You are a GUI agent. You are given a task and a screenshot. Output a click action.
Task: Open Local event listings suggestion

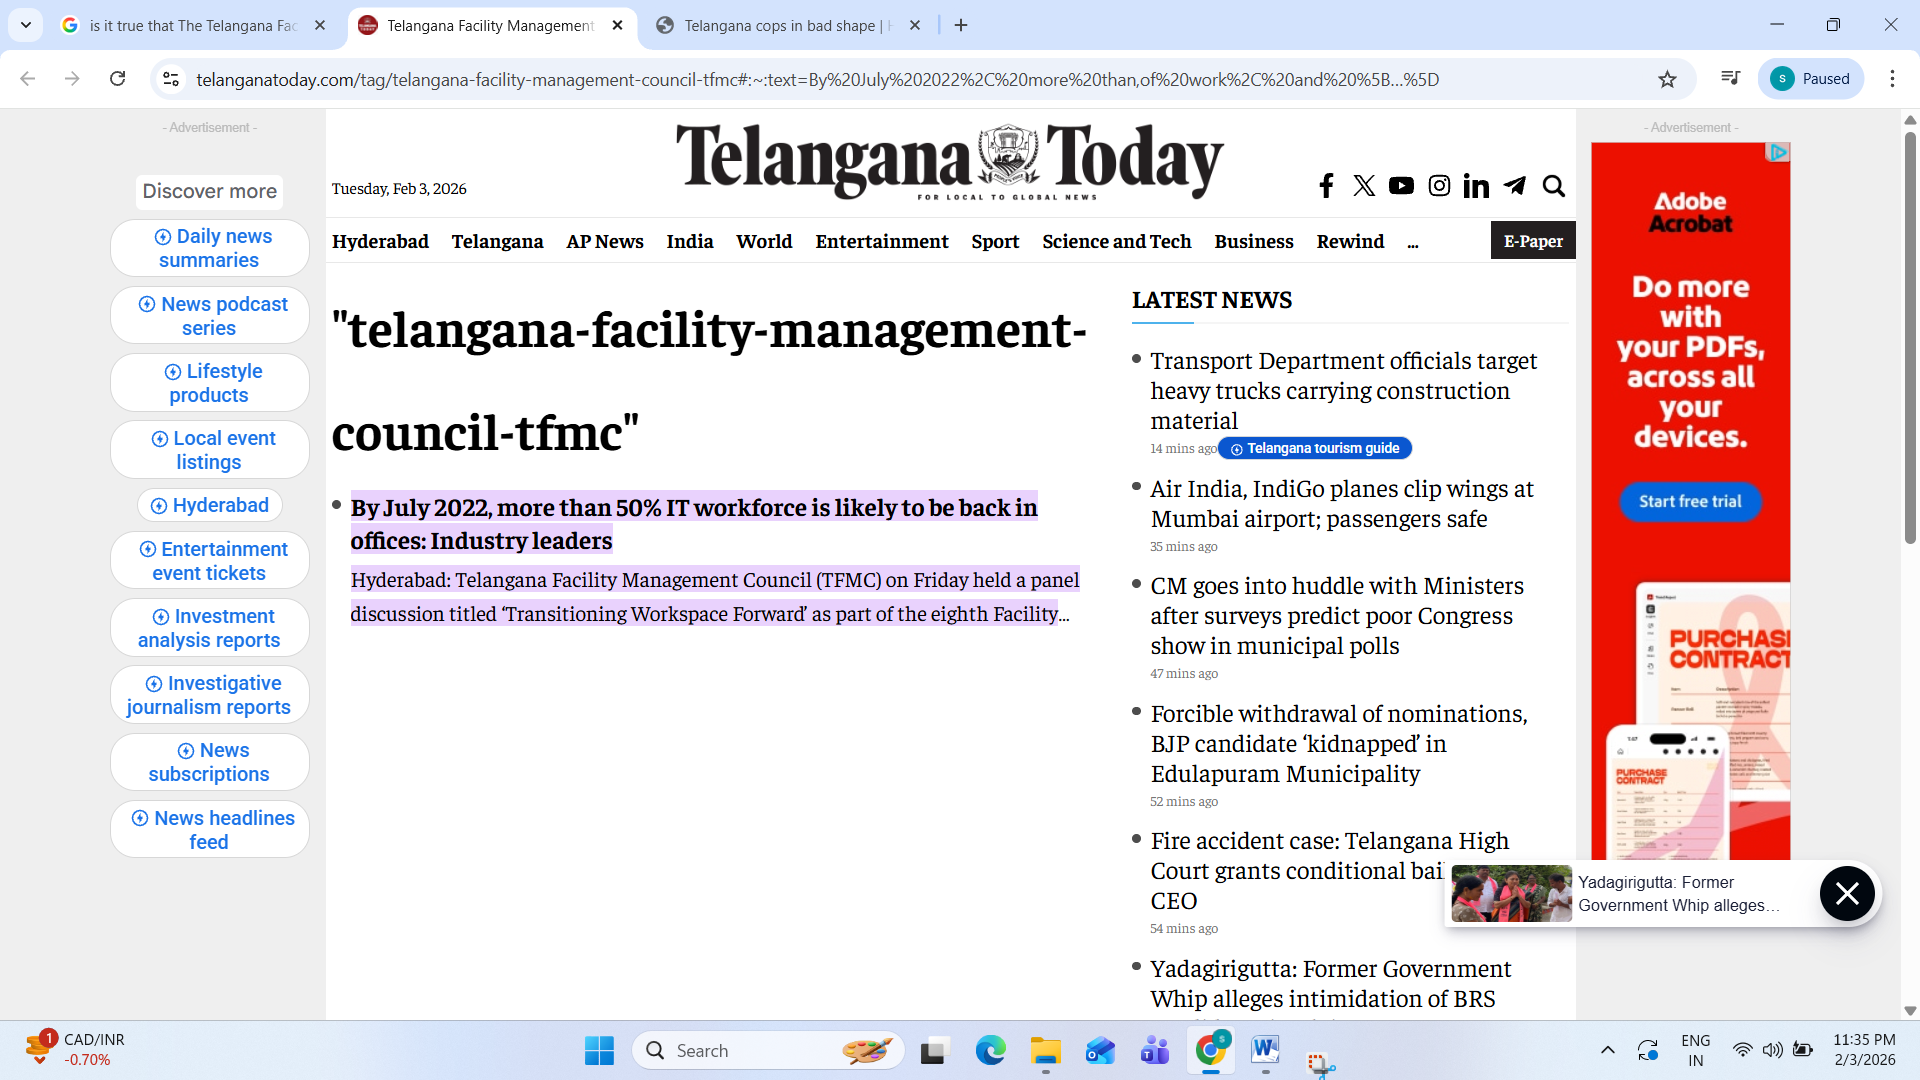[209, 450]
